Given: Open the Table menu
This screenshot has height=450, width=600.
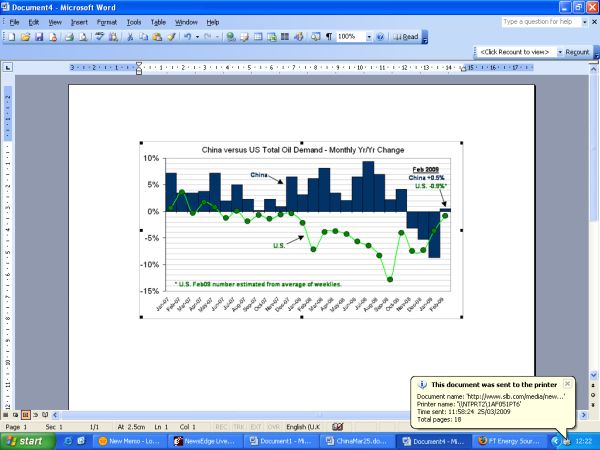Looking at the screenshot, I should pyautogui.click(x=158, y=21).
